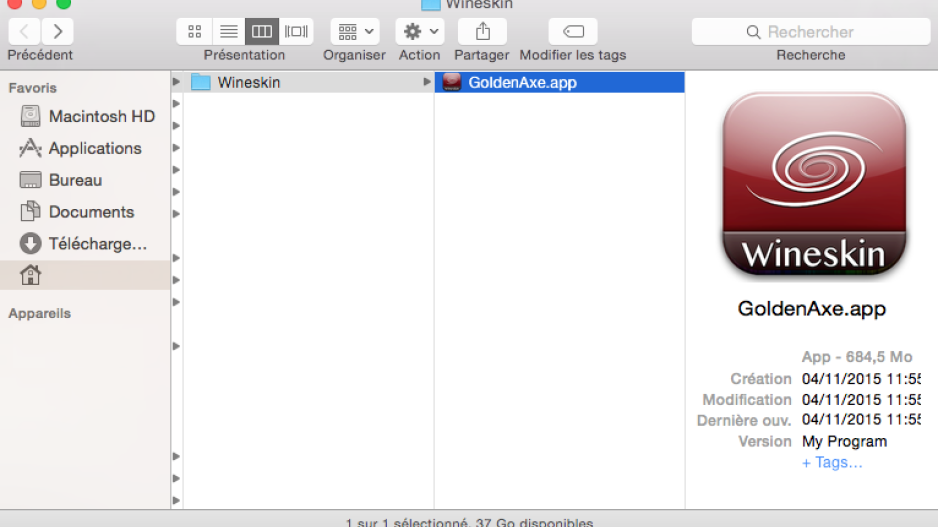Click the Bureau desktop icon

pyautogui.click(x=30, y=180)
